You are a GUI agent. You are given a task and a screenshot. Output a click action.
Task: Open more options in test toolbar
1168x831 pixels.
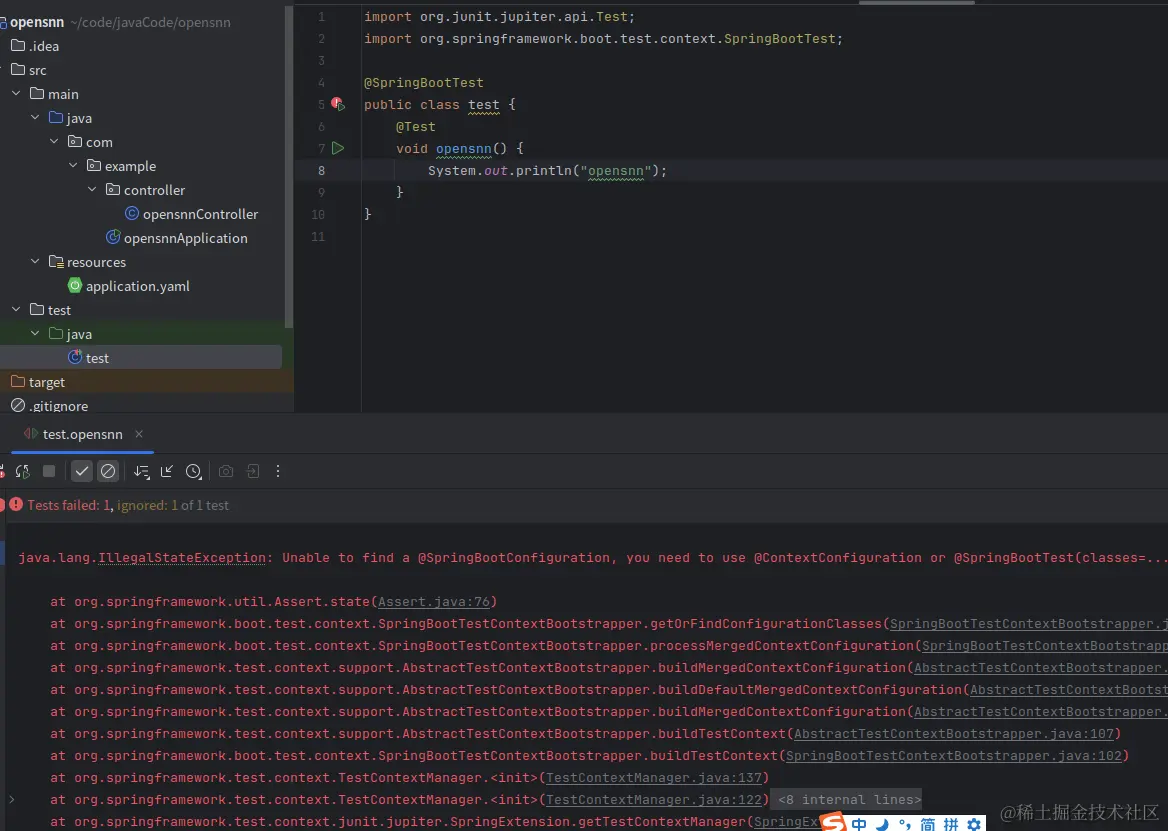pyautogui.click(x=278, y=471)
